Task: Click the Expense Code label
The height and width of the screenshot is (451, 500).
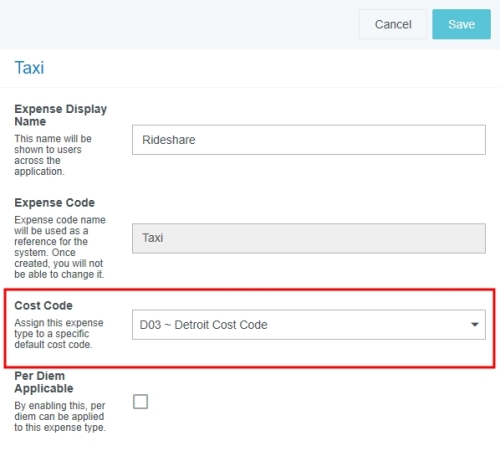Action: click(x=55, y=203)
